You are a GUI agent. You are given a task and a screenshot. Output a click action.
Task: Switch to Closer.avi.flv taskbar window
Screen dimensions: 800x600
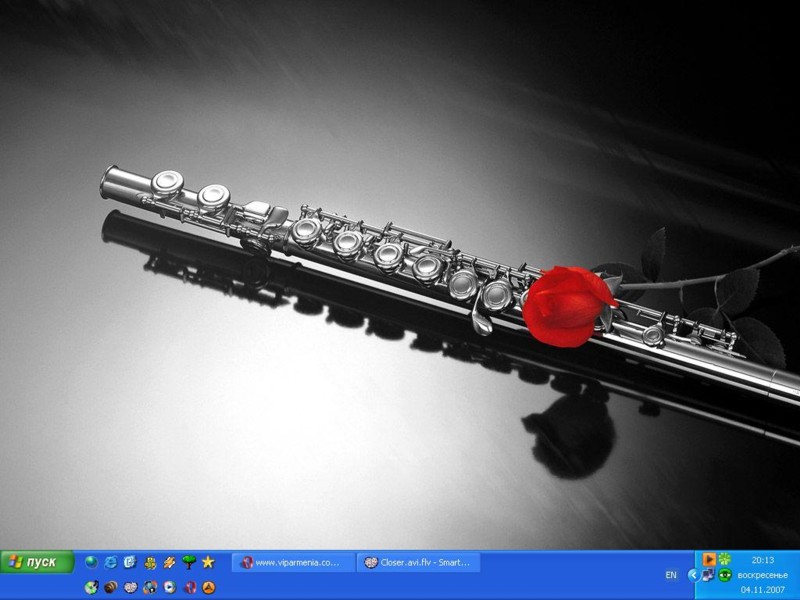click(417, 563)
